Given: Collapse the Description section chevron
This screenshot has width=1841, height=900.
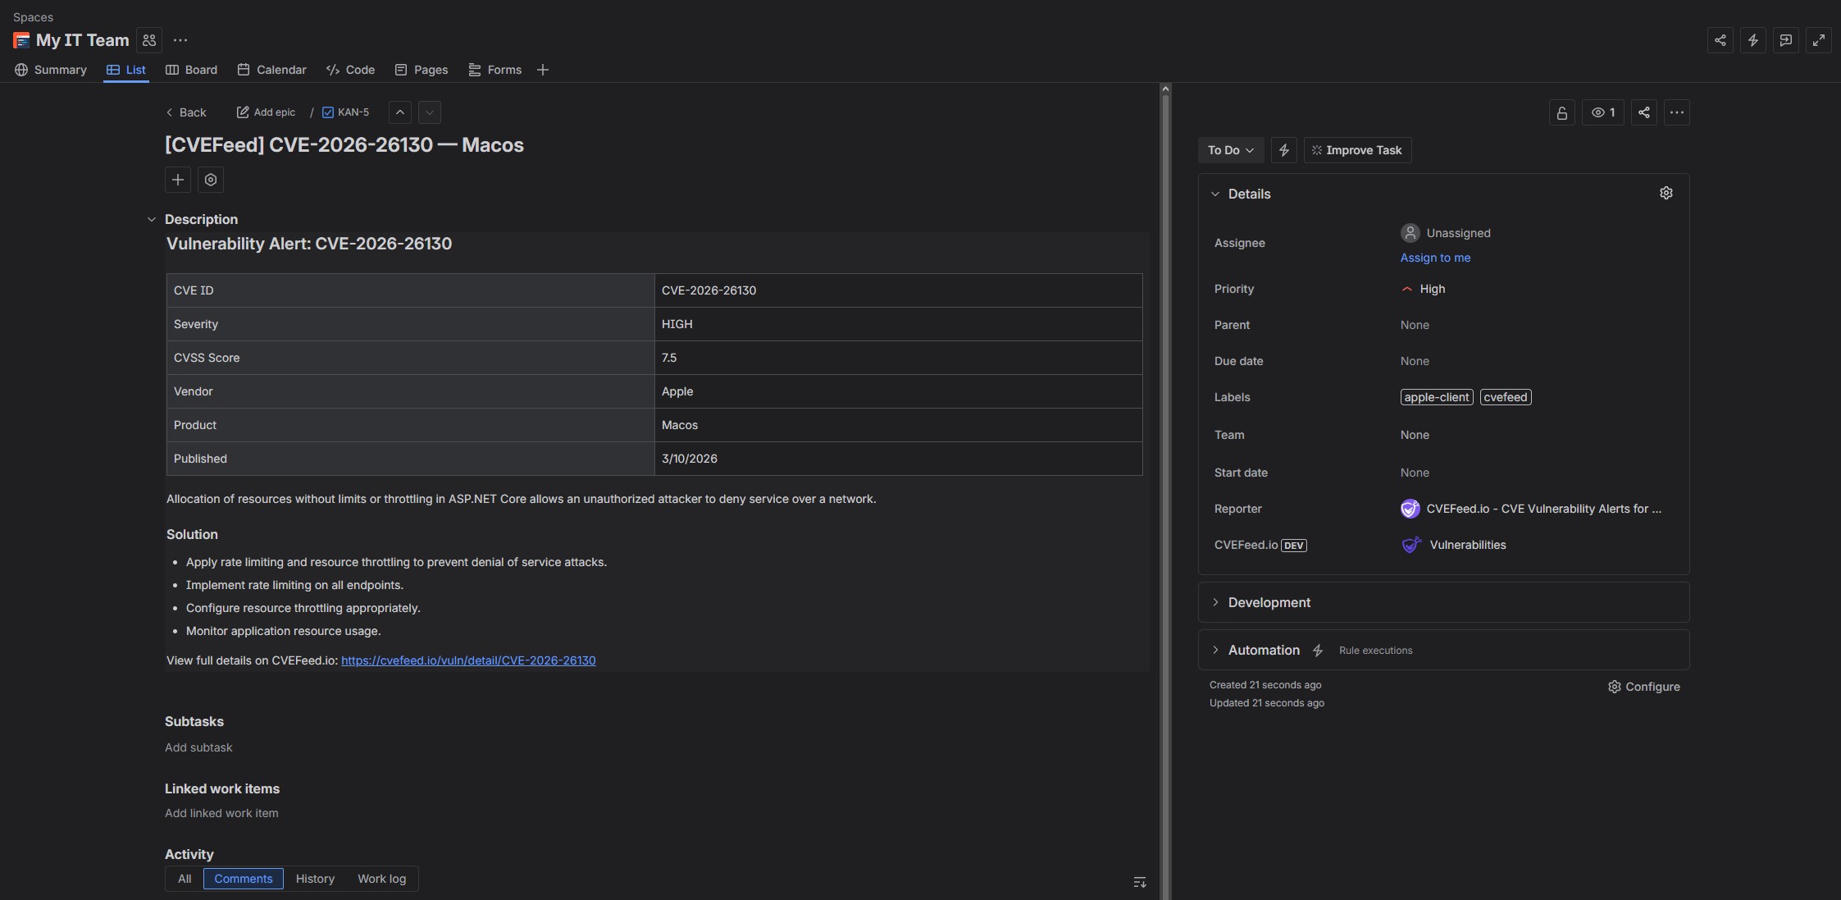Looking at the screenshot, I should click(x=151, y=219).
